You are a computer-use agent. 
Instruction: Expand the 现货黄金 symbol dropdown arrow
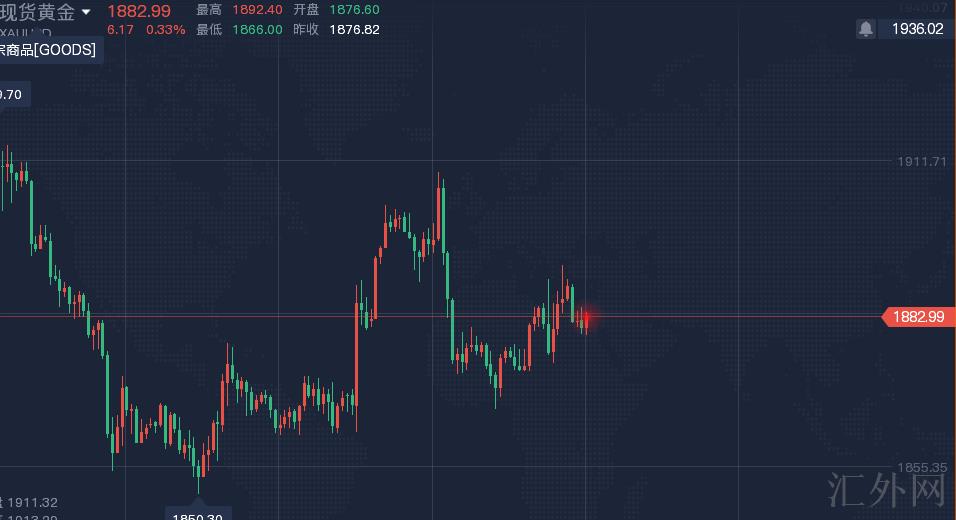pos(87,12)
